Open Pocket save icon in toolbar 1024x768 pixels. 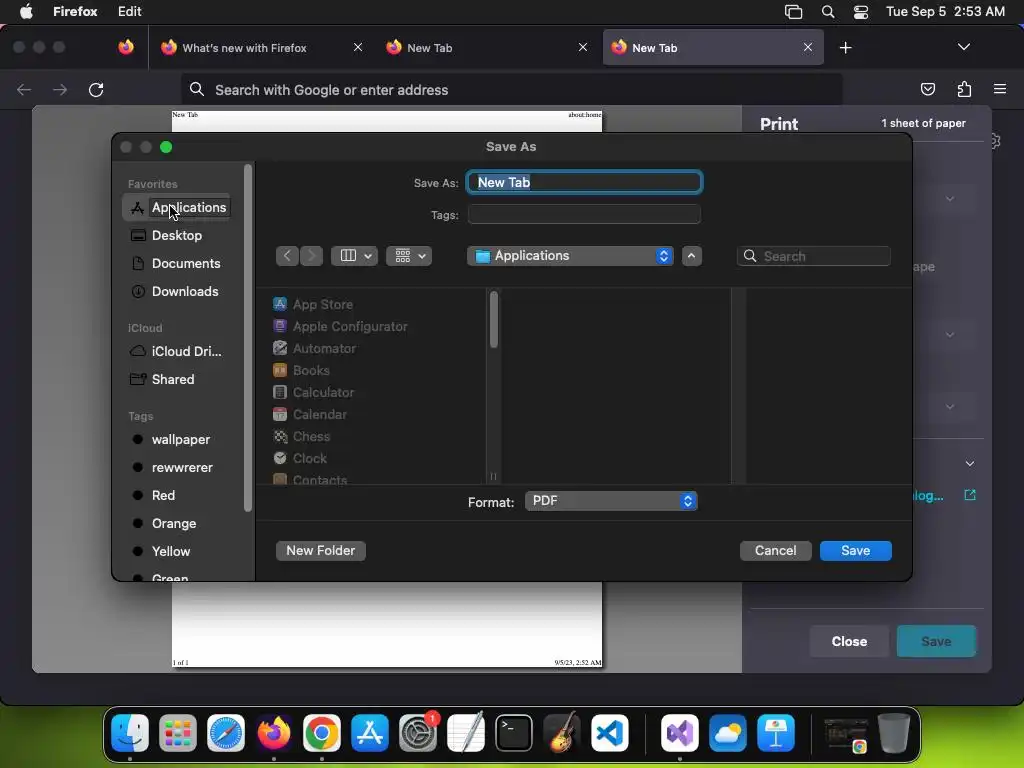pos(927,89)
